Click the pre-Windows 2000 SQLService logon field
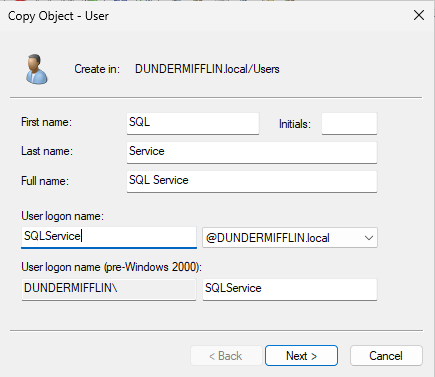Image resolution: width=435 pixels, height=377 pixels. [x=290, y=289]
